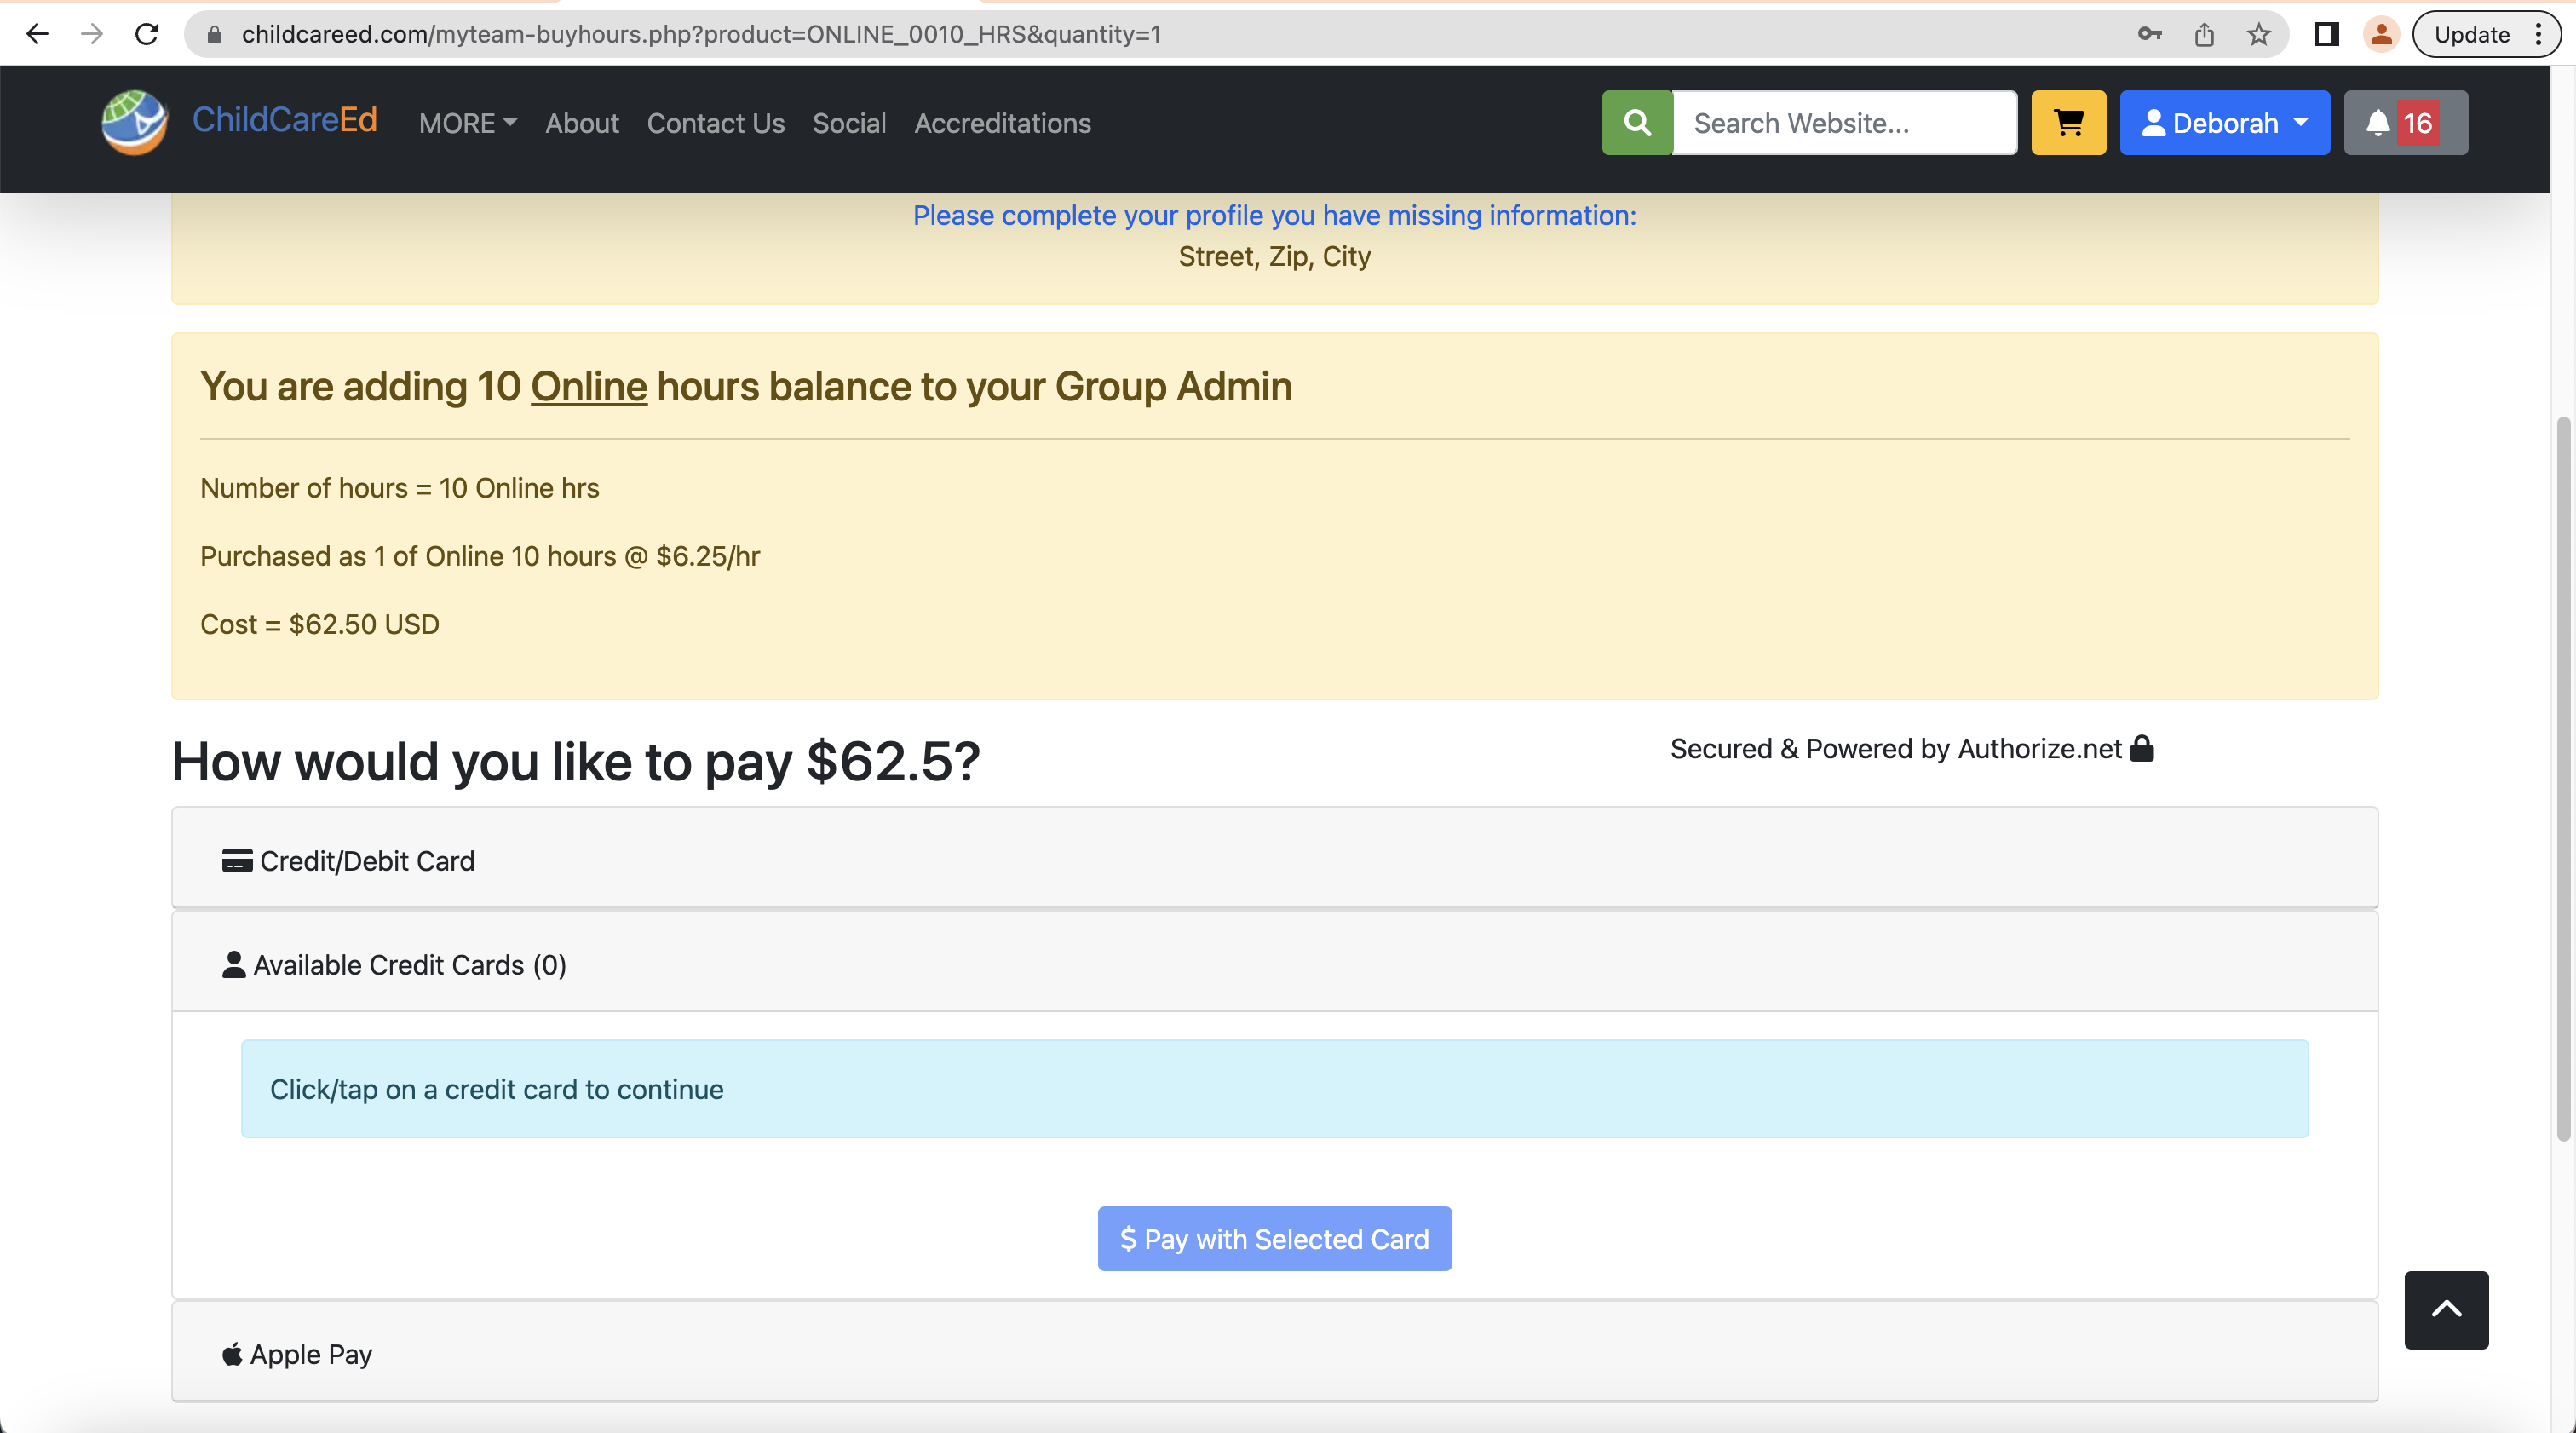This screenshot has height=1433, width=2576.
Task: Select the notification count badge 16
Action: [x=2418, y=124]
